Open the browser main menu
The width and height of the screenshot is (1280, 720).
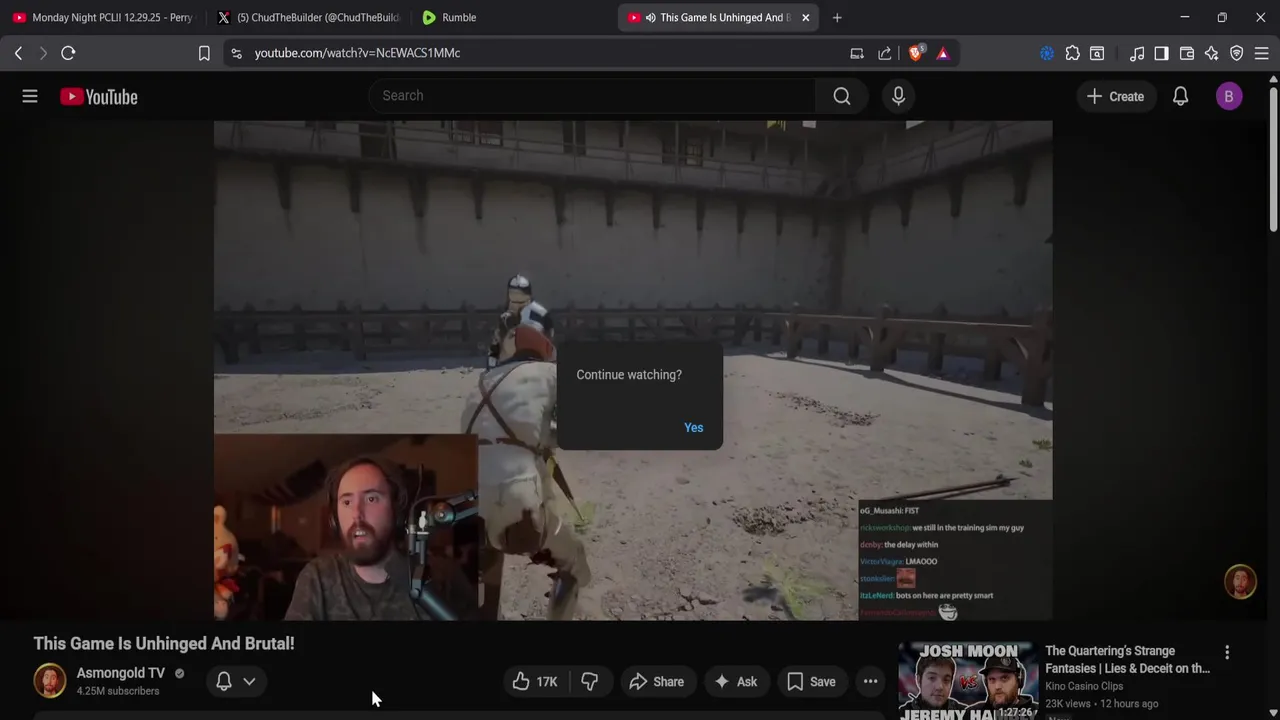[1261, 53]
